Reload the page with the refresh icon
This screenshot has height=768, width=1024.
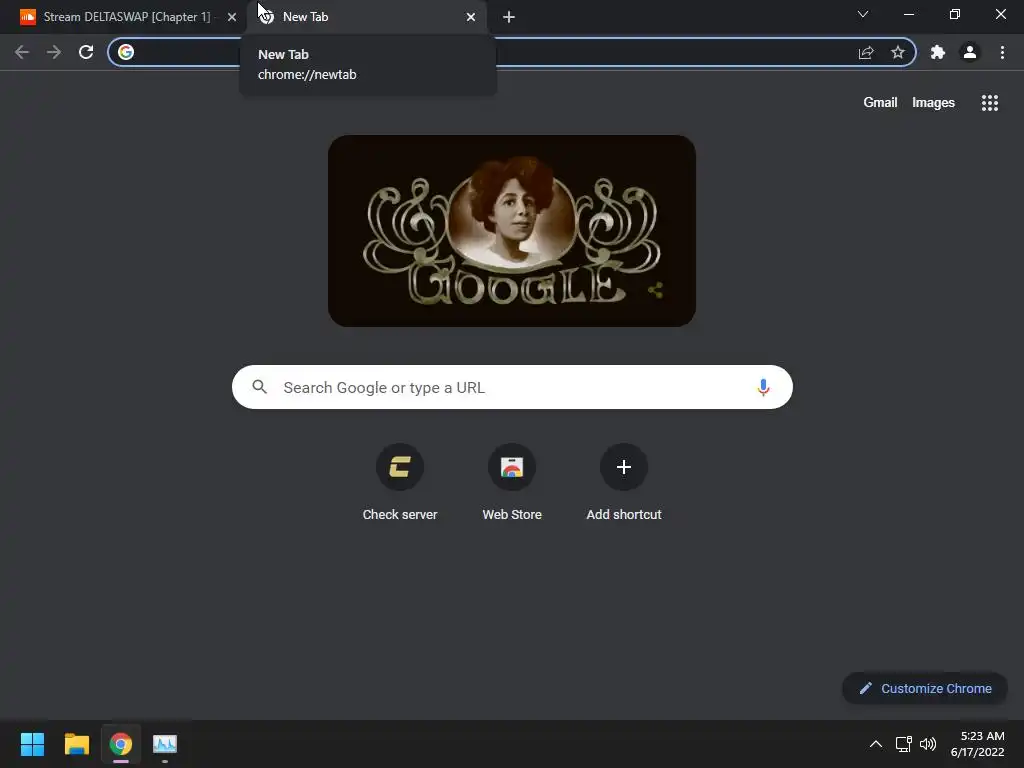(x=86, y=52)
